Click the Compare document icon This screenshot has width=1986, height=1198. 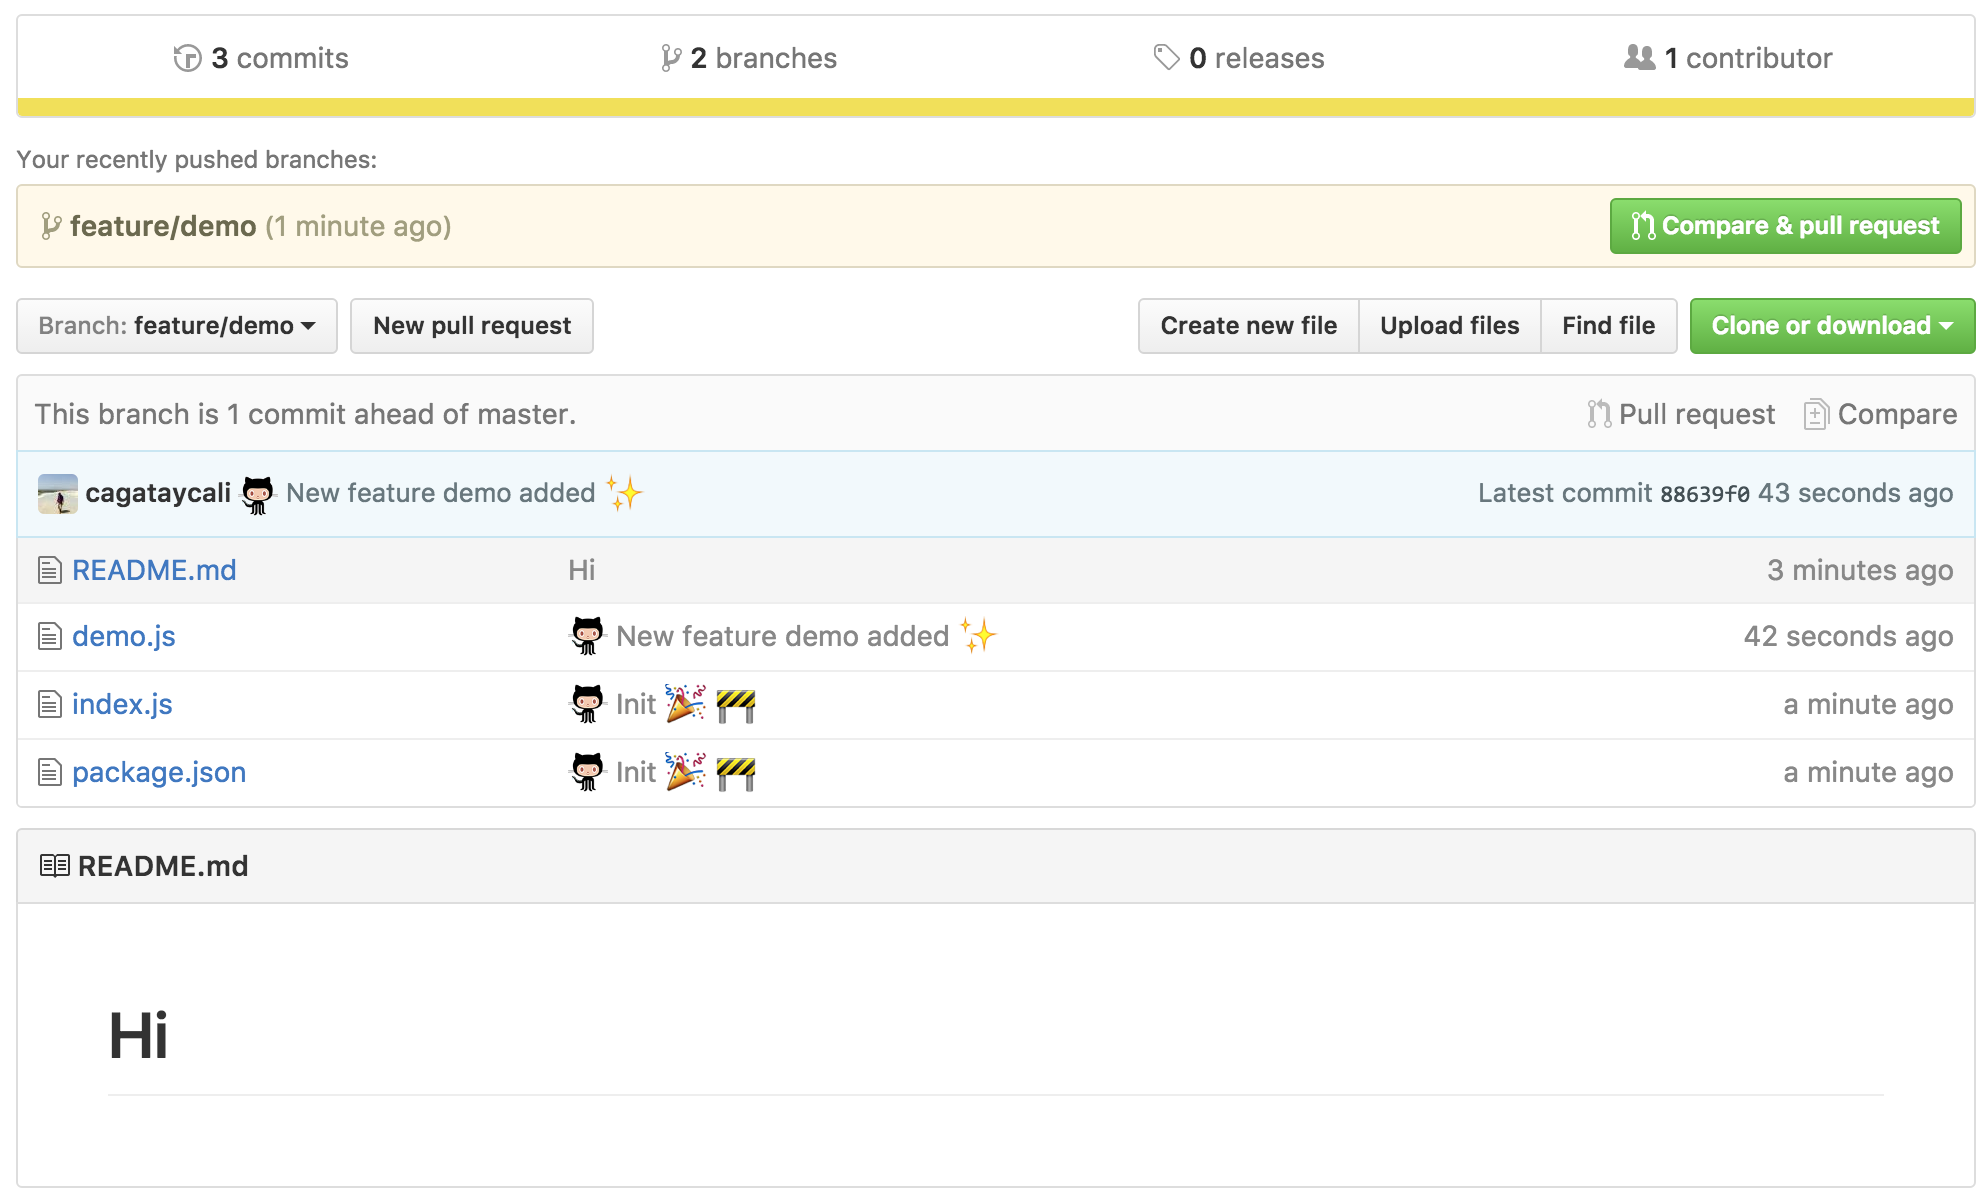point(1816,414)
